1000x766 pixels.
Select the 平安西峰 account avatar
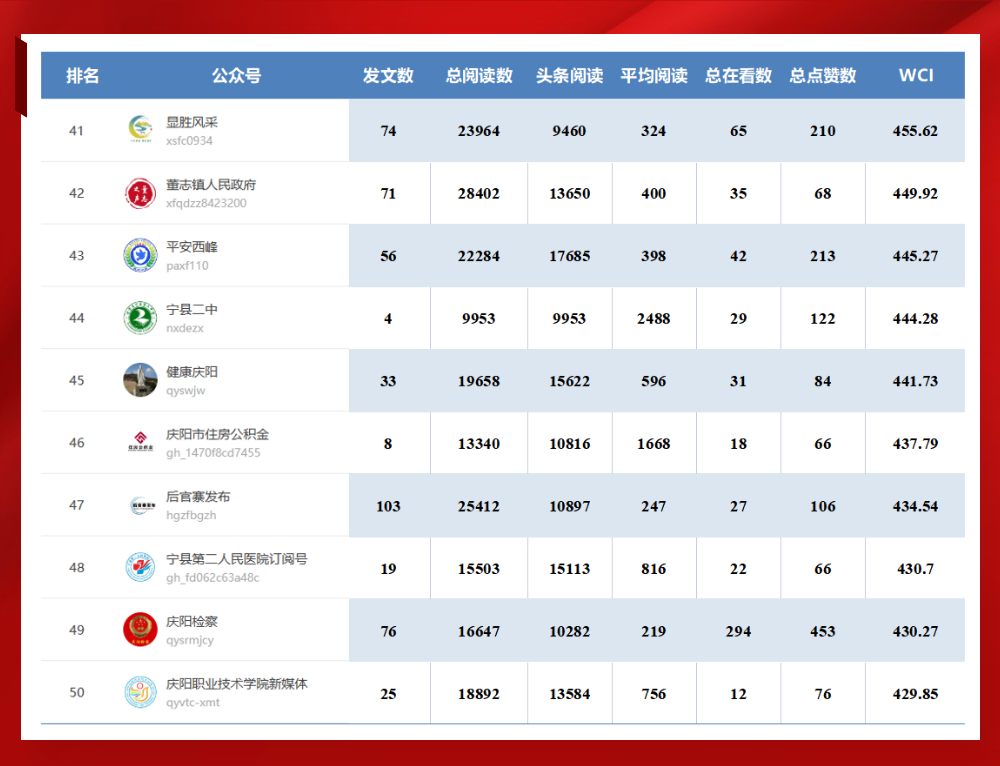(x=140, y=255)
